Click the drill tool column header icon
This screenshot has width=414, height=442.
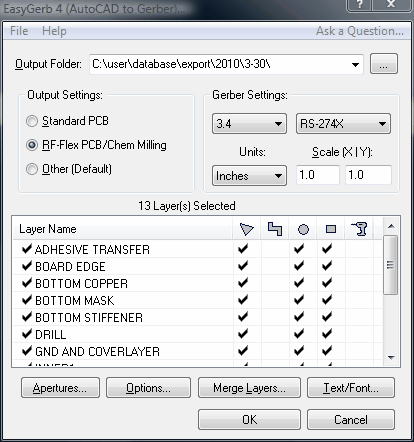coord(359,229)
